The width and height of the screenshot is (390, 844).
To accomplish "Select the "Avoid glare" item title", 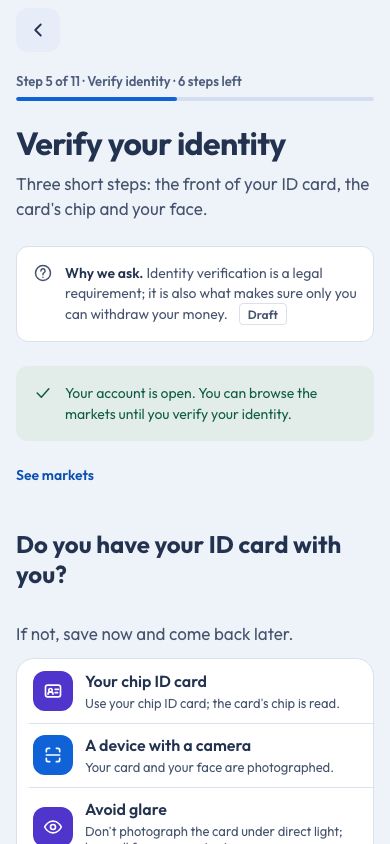I will pyautogui.click(x=126, y=810).
